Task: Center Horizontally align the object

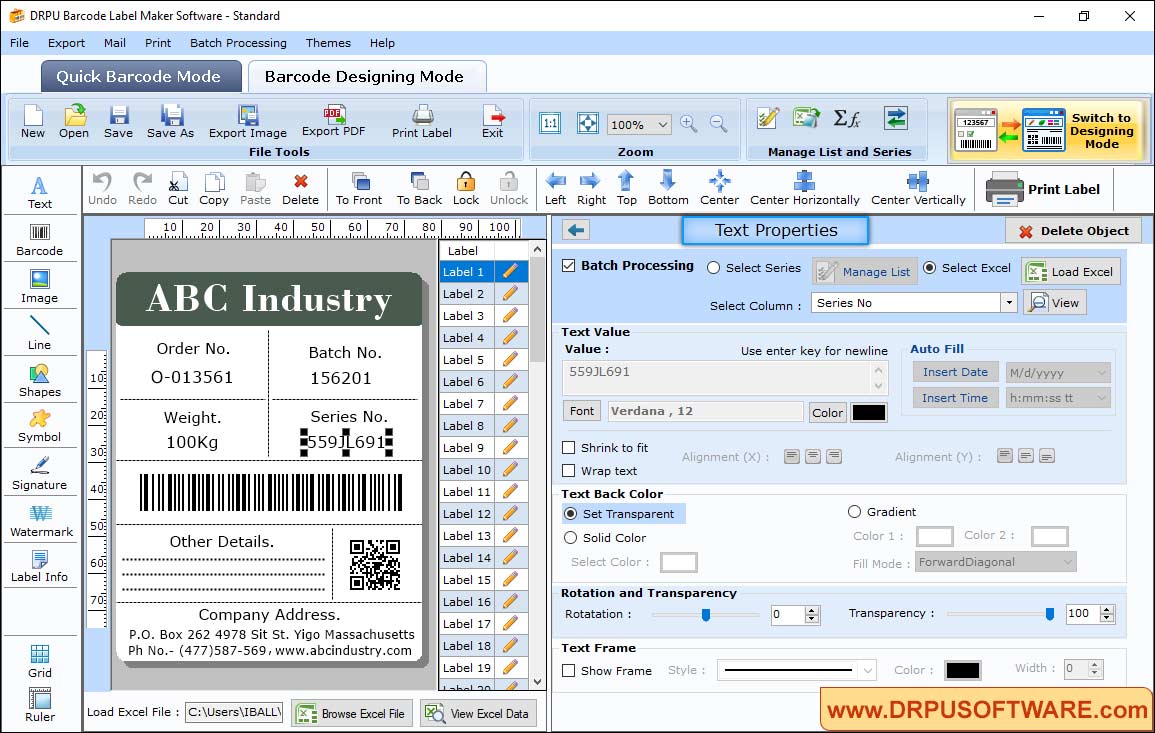Action: (805, 189)
